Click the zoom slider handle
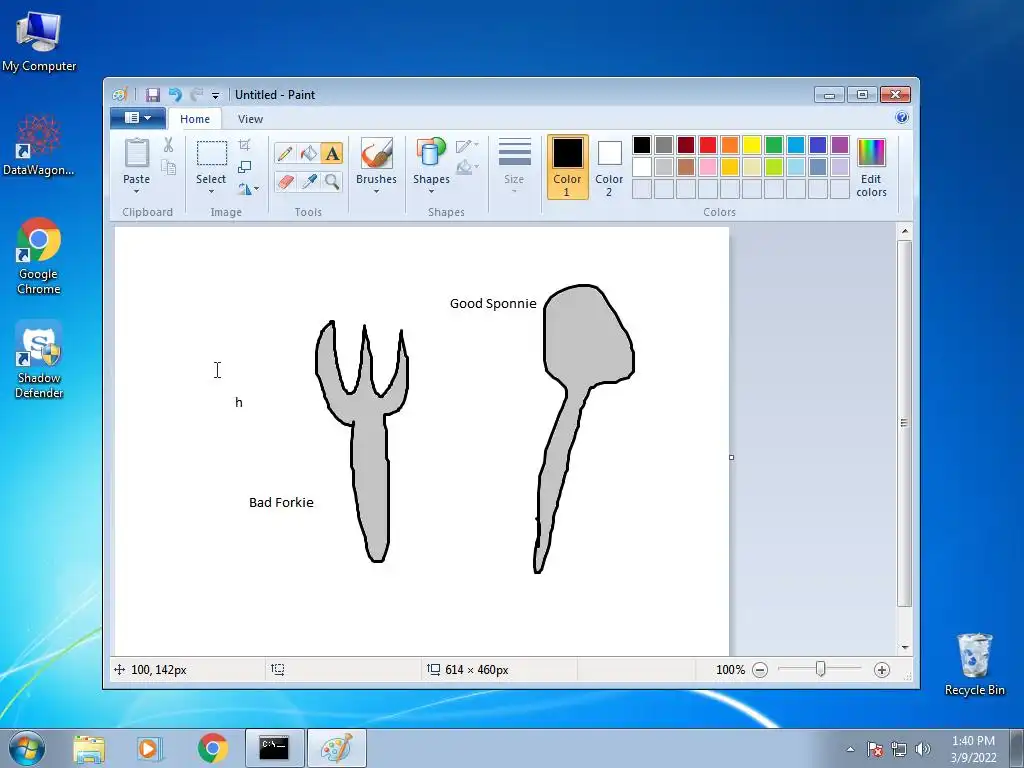This screenshot has height=768, width=1024. click(820, 669)
